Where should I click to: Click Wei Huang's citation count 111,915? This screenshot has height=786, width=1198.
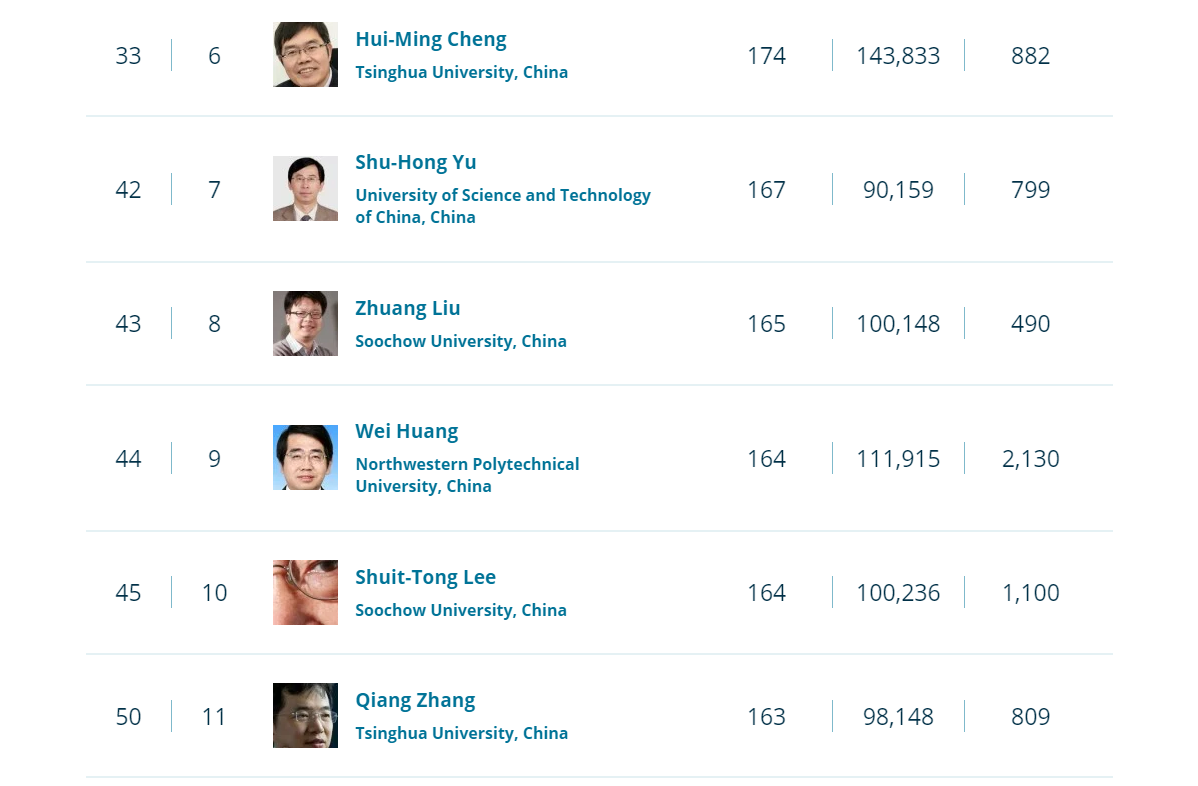coord(898,458)
